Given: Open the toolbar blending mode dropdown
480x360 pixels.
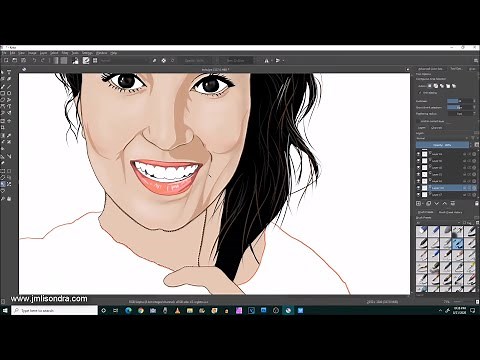Looking at the screenshot, I should (x=123, y=60).
